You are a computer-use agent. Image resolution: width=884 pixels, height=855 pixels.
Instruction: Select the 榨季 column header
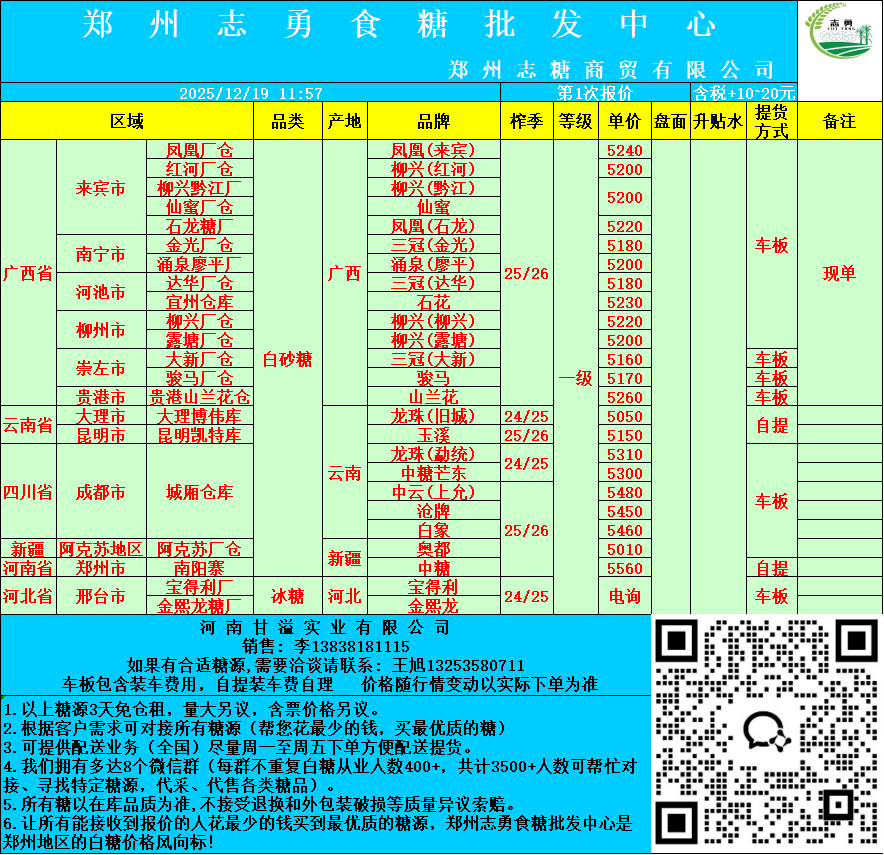pos(526,122)
